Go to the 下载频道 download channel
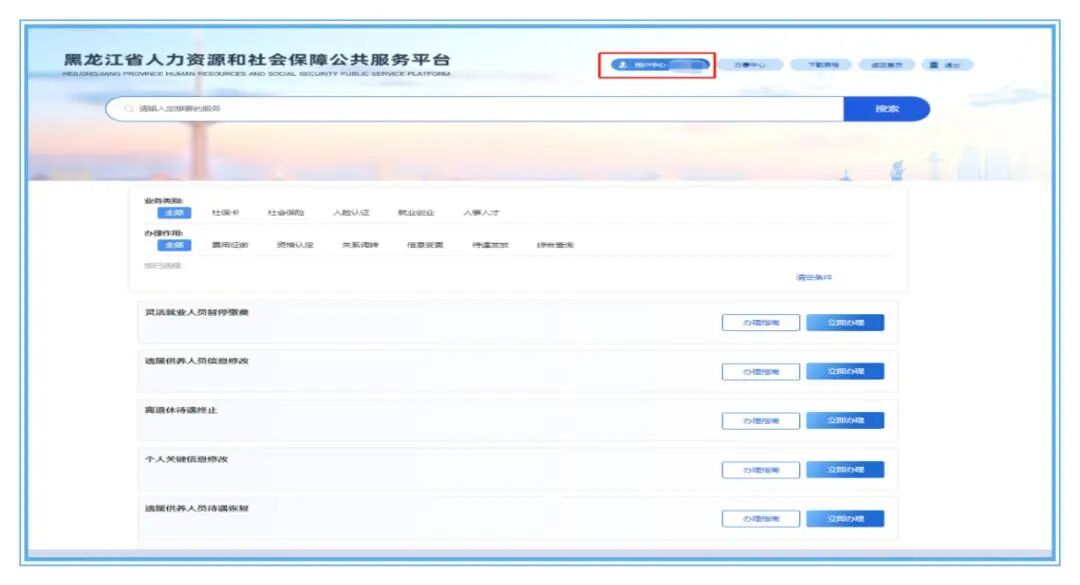 point(822,65)
